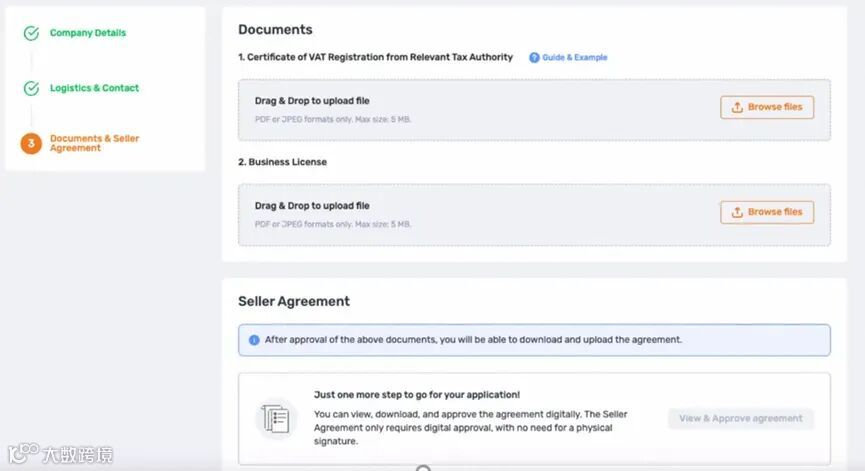The image size is (865, 471).
Task: Click upload arrow icon for Business License
Action: point(737,212)
